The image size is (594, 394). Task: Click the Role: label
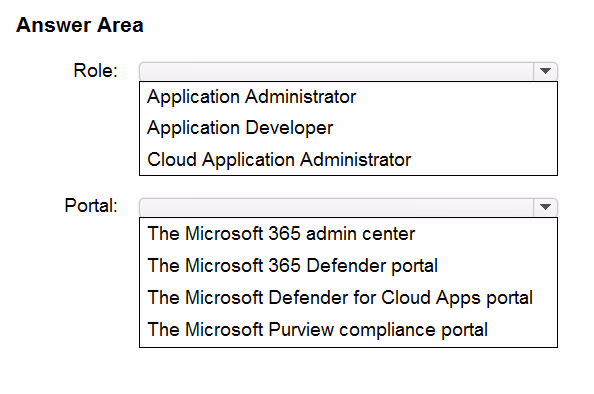[95, 70]
